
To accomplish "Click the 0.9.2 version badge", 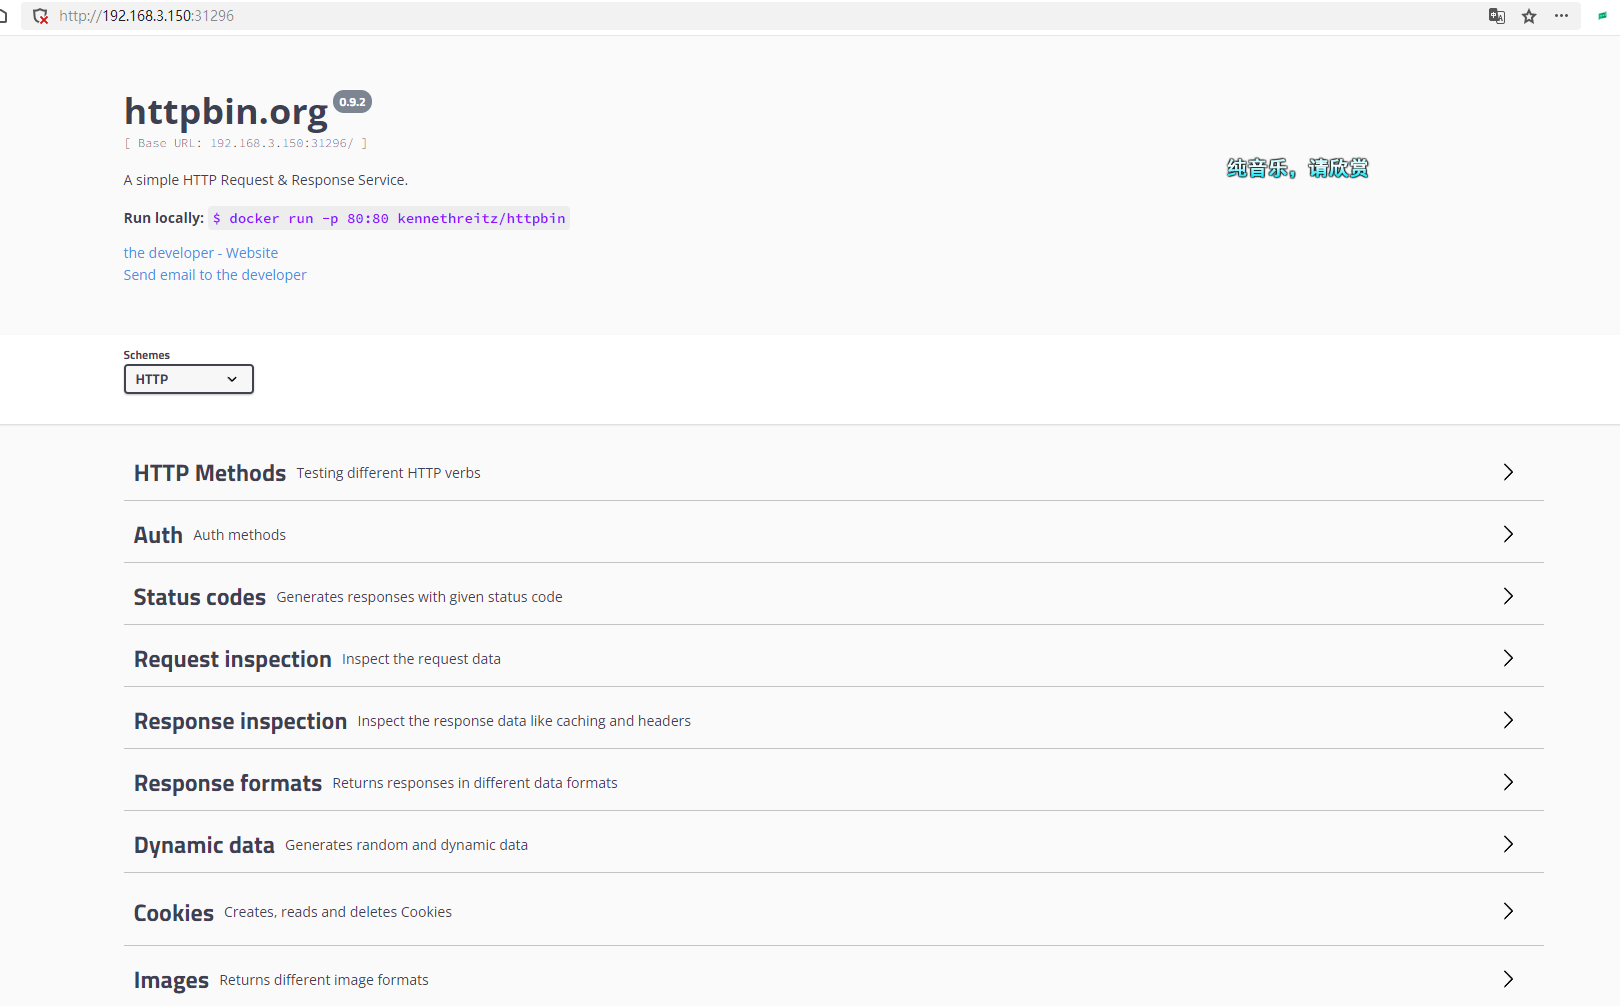I will coord(352,102).
